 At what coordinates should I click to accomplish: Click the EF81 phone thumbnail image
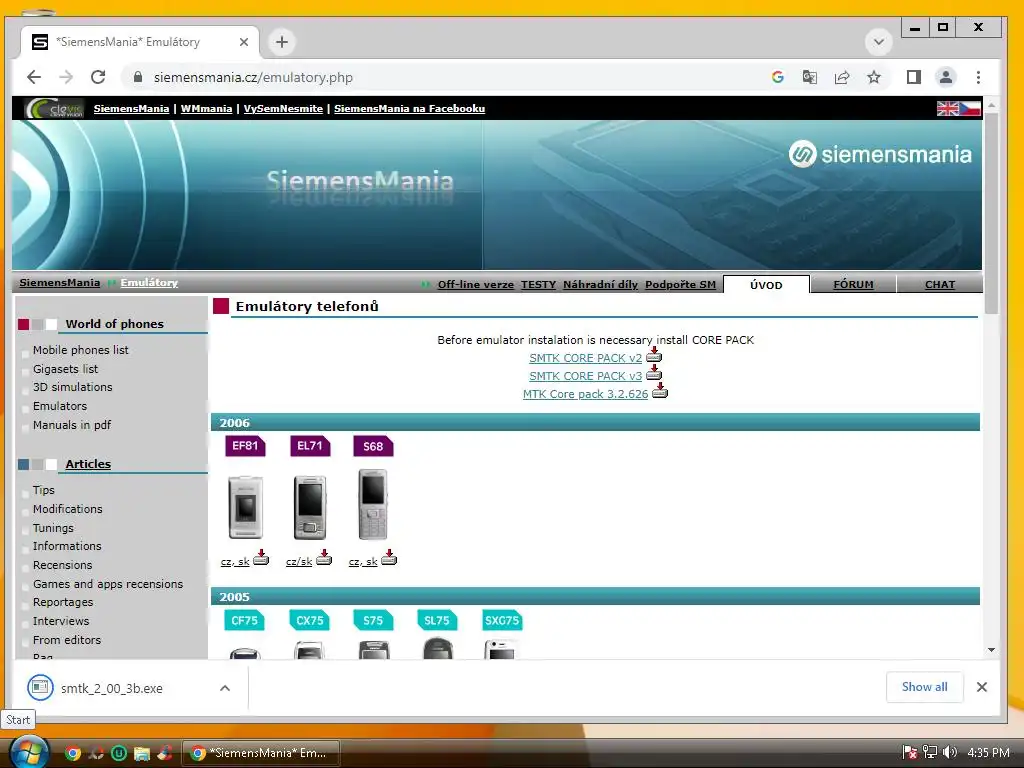(246, 507)
